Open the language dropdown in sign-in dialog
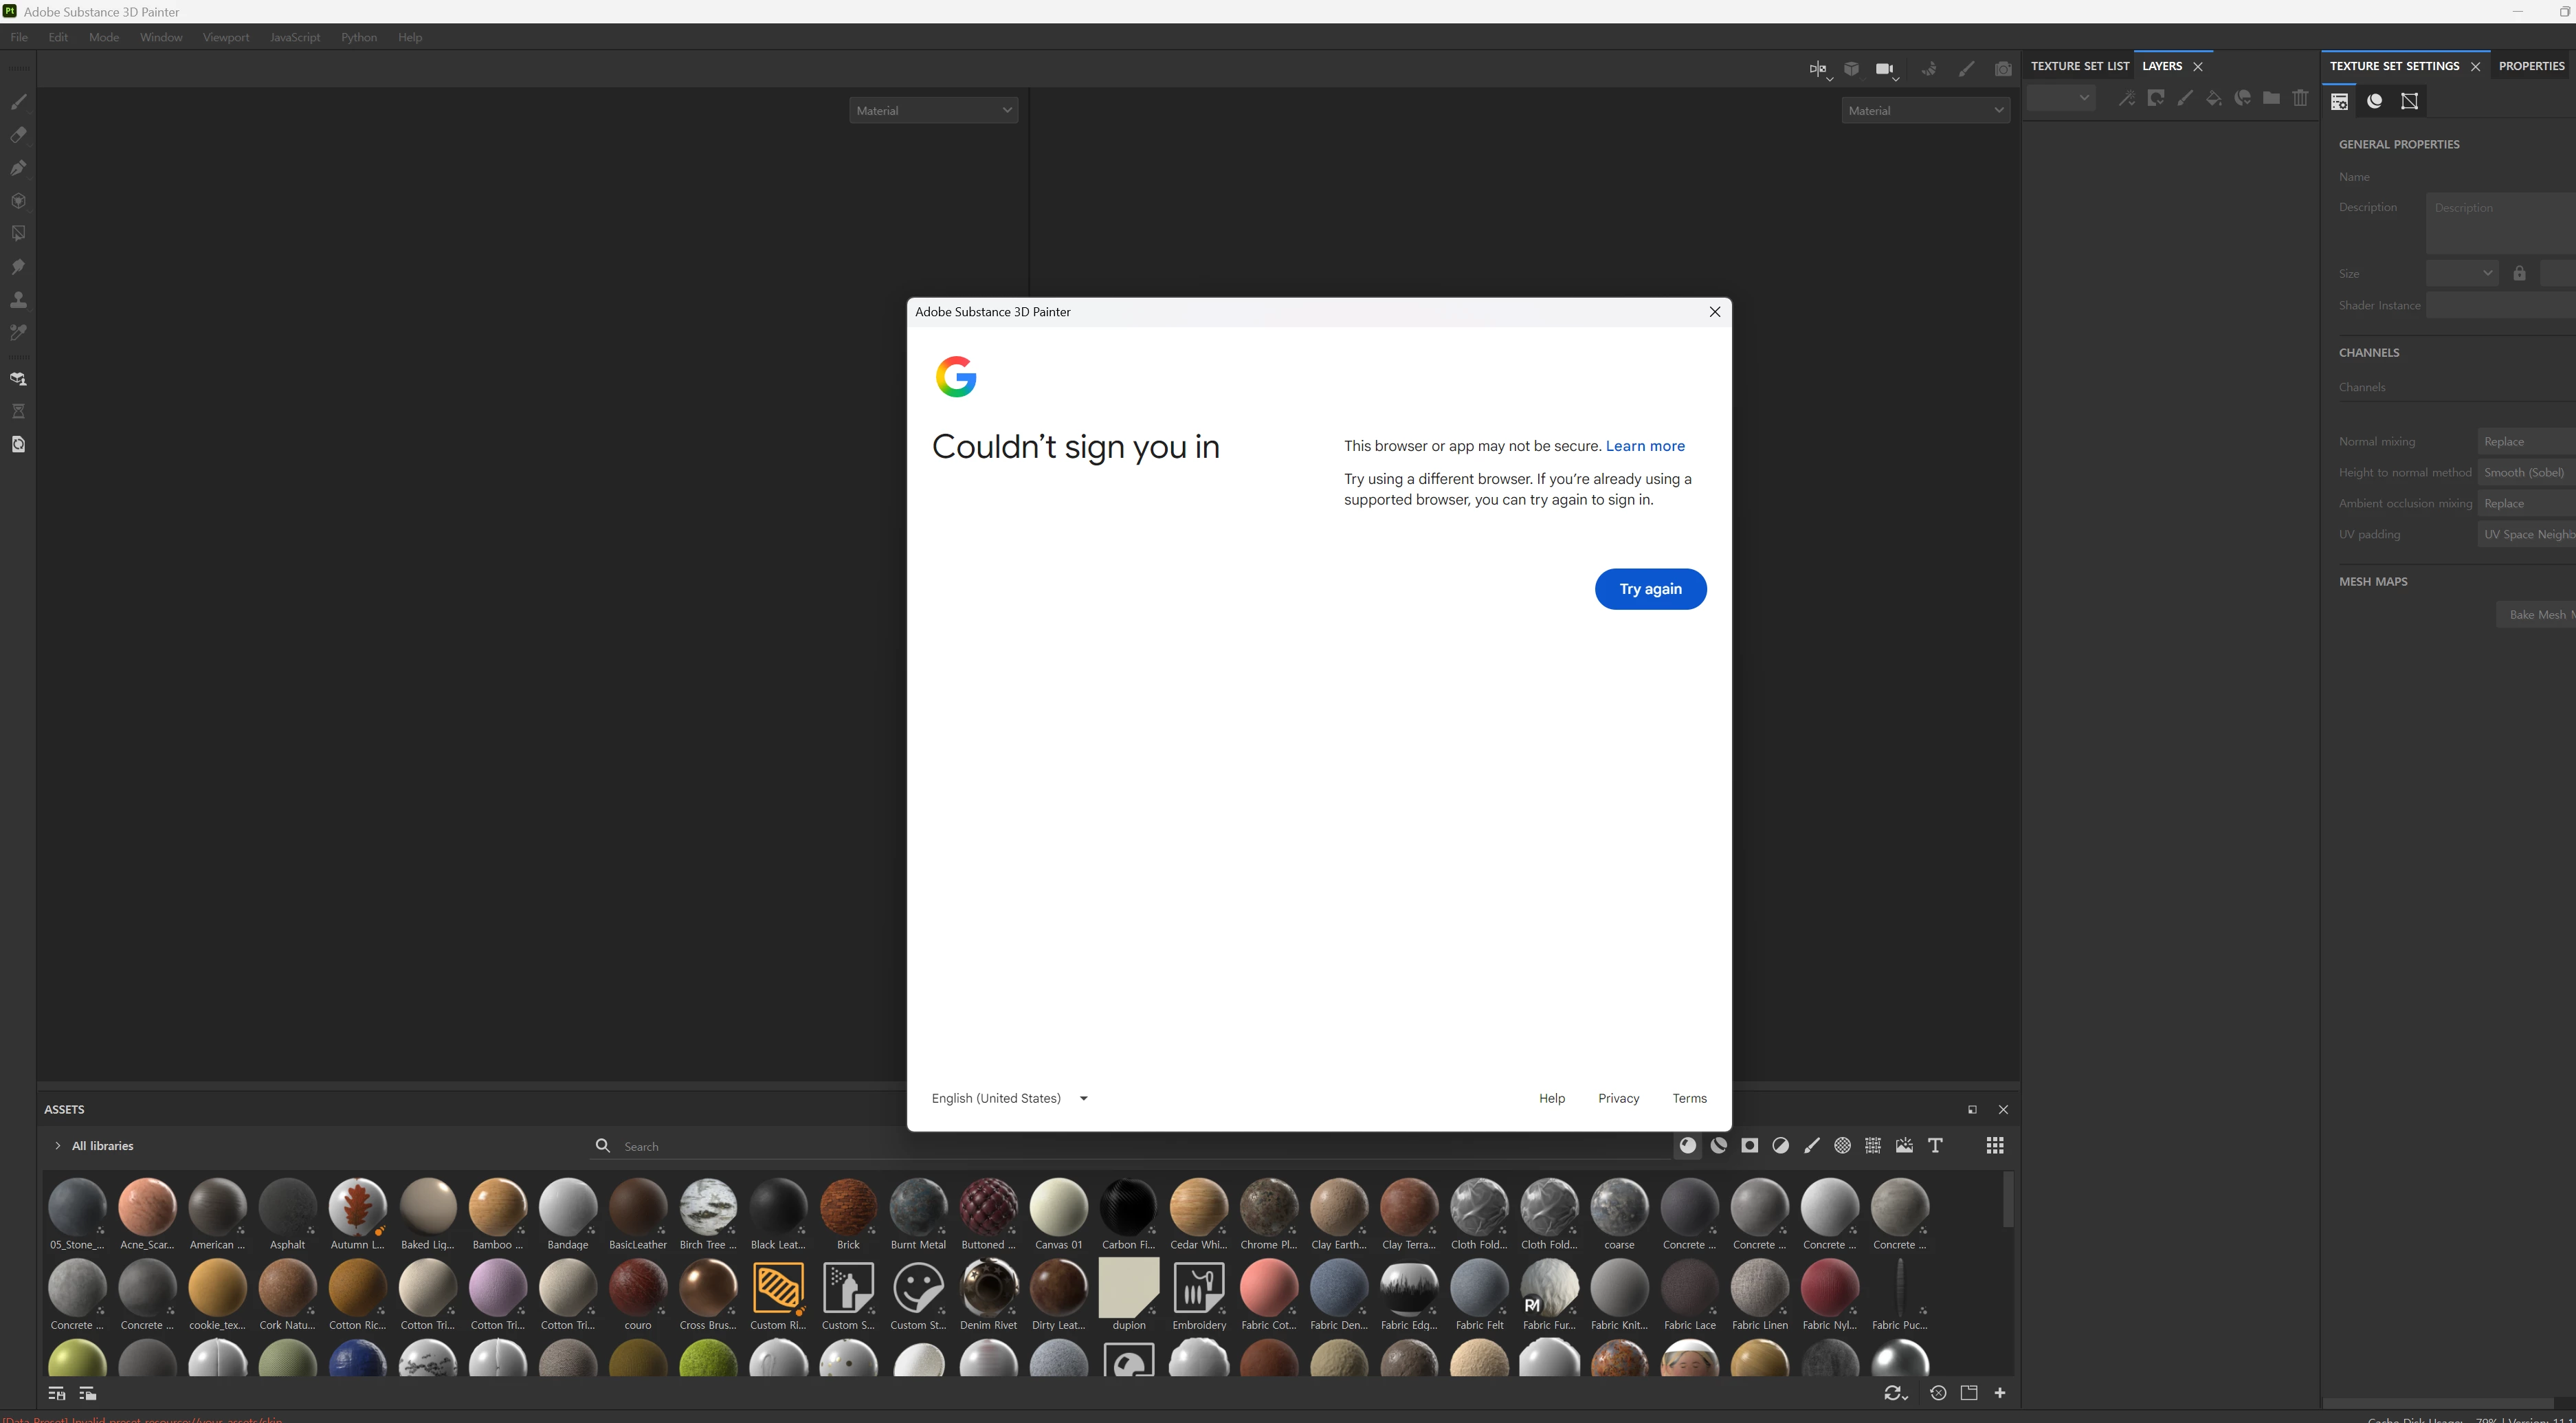This screenshot has width=2576, height=1423. click(1010, 1098)
